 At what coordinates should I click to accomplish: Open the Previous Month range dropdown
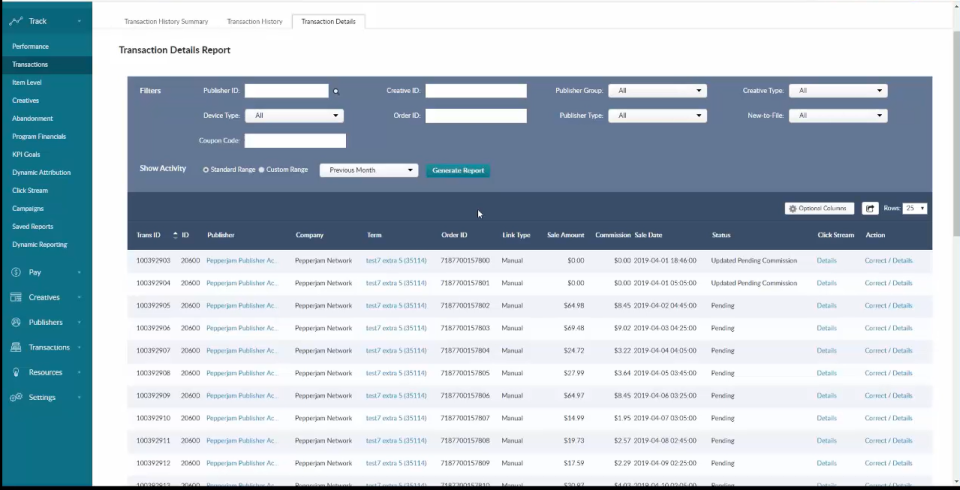tap(369, 170)
